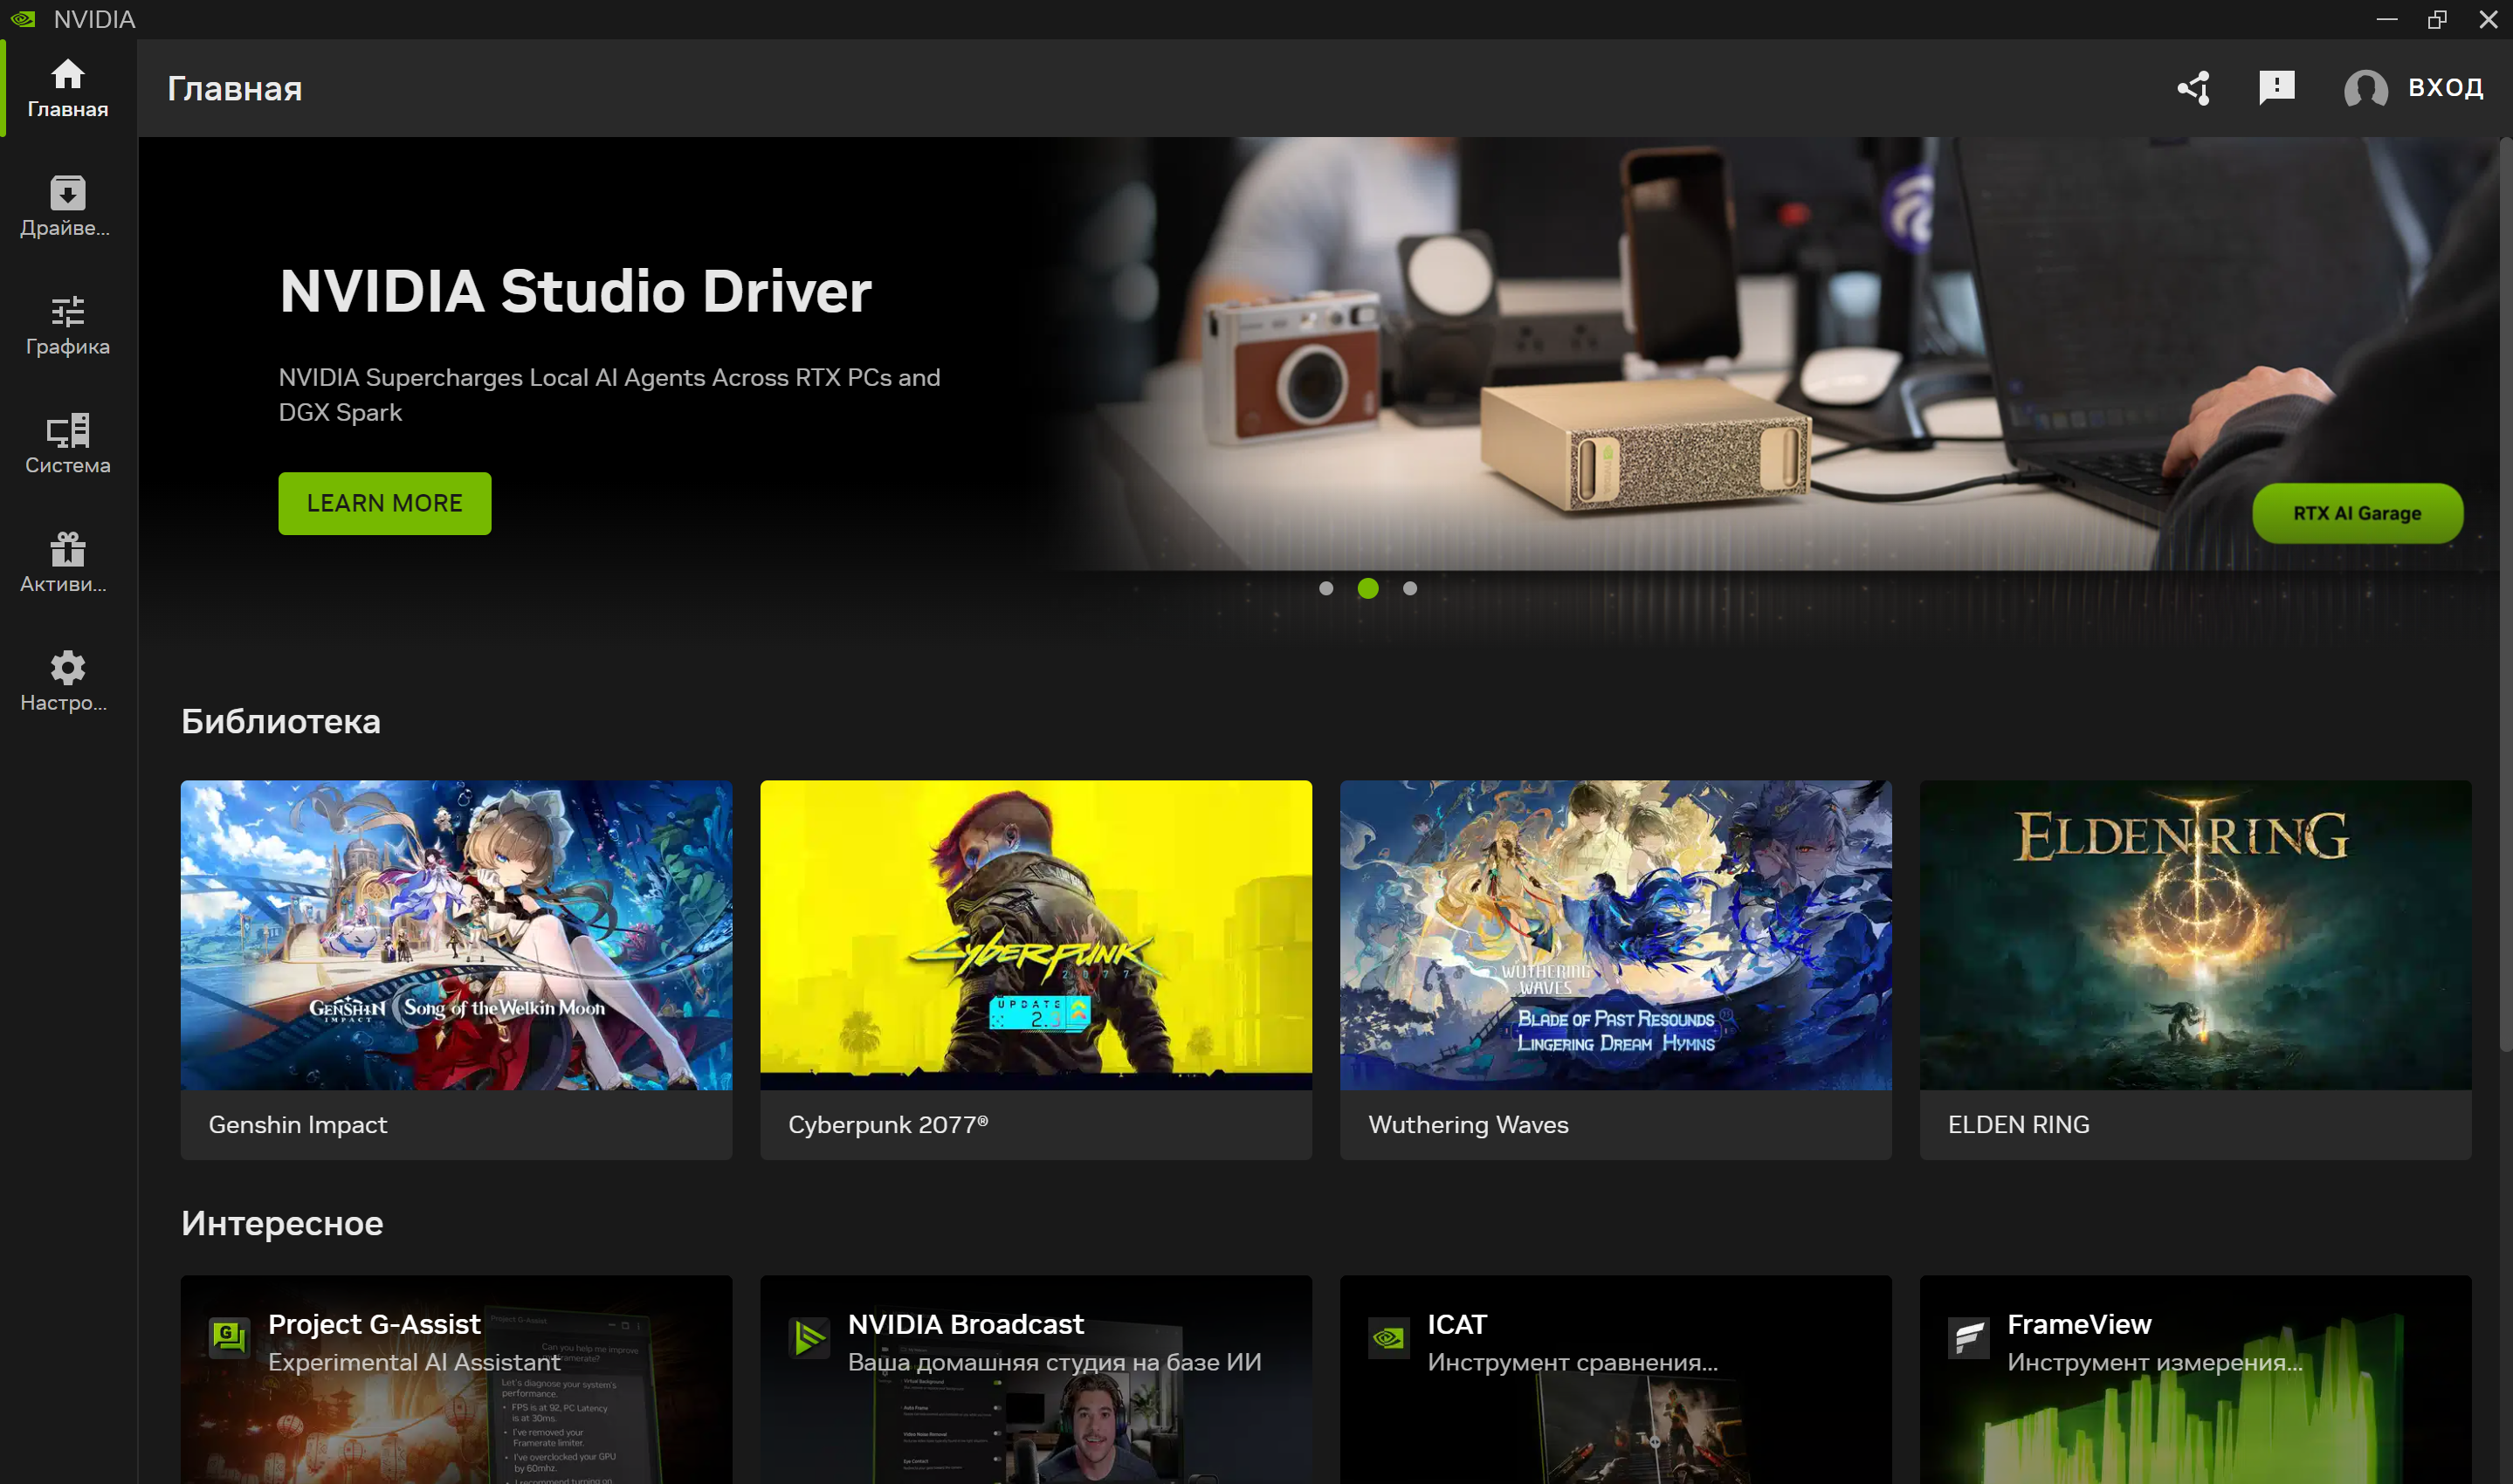This screenshot has width=2513, height=1484.
Task: Click the Библиотека section heading
Action: pos(281,721)
